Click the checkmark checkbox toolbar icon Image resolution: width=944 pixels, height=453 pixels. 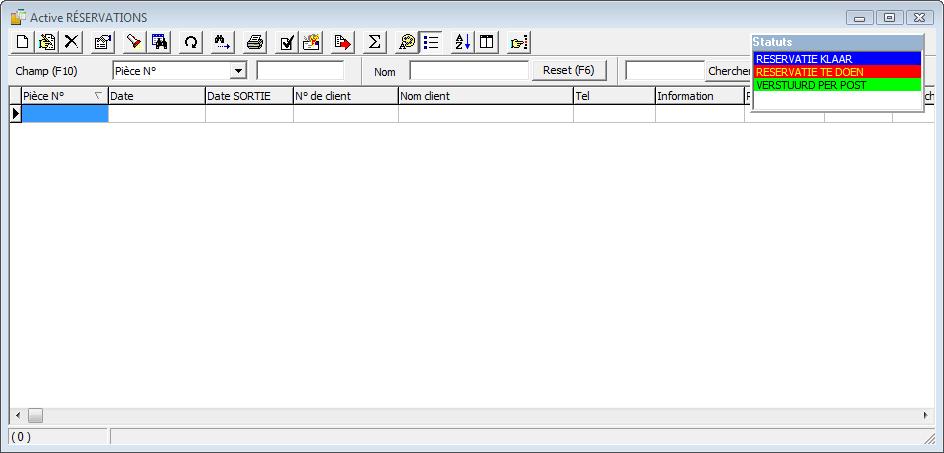click(x=287, y=42)
